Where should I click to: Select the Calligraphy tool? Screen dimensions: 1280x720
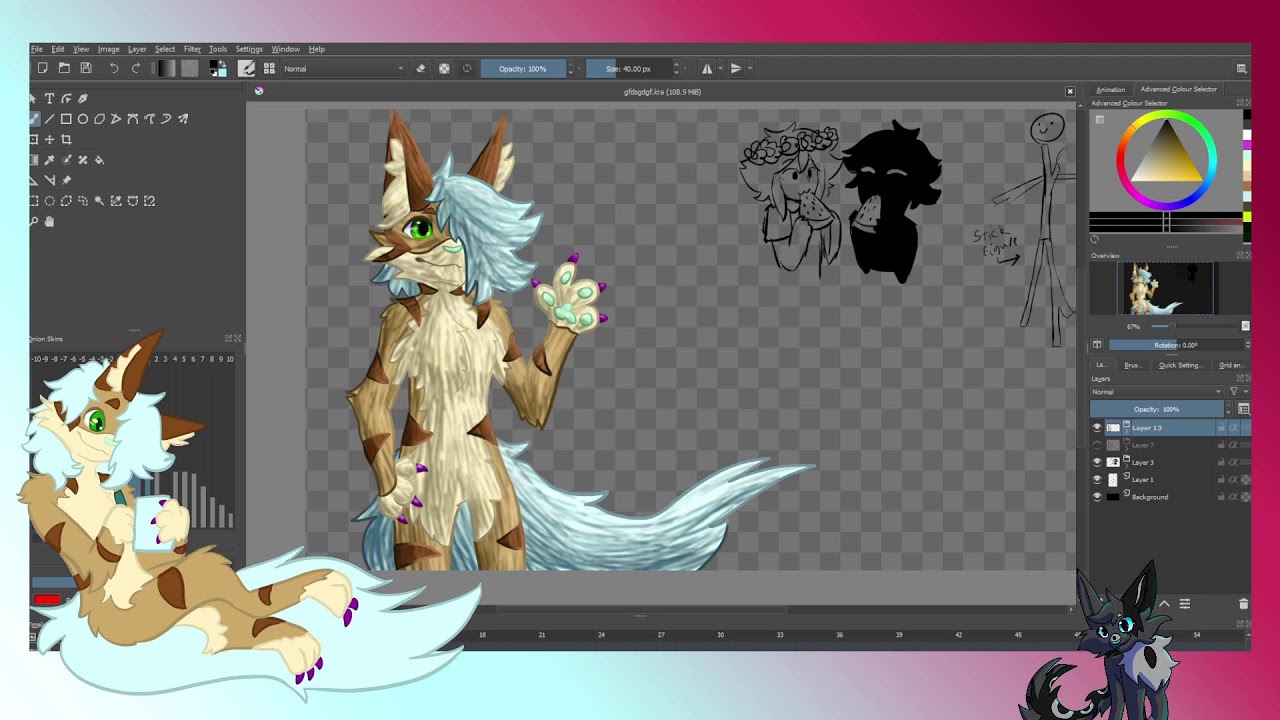pos(83,98)
